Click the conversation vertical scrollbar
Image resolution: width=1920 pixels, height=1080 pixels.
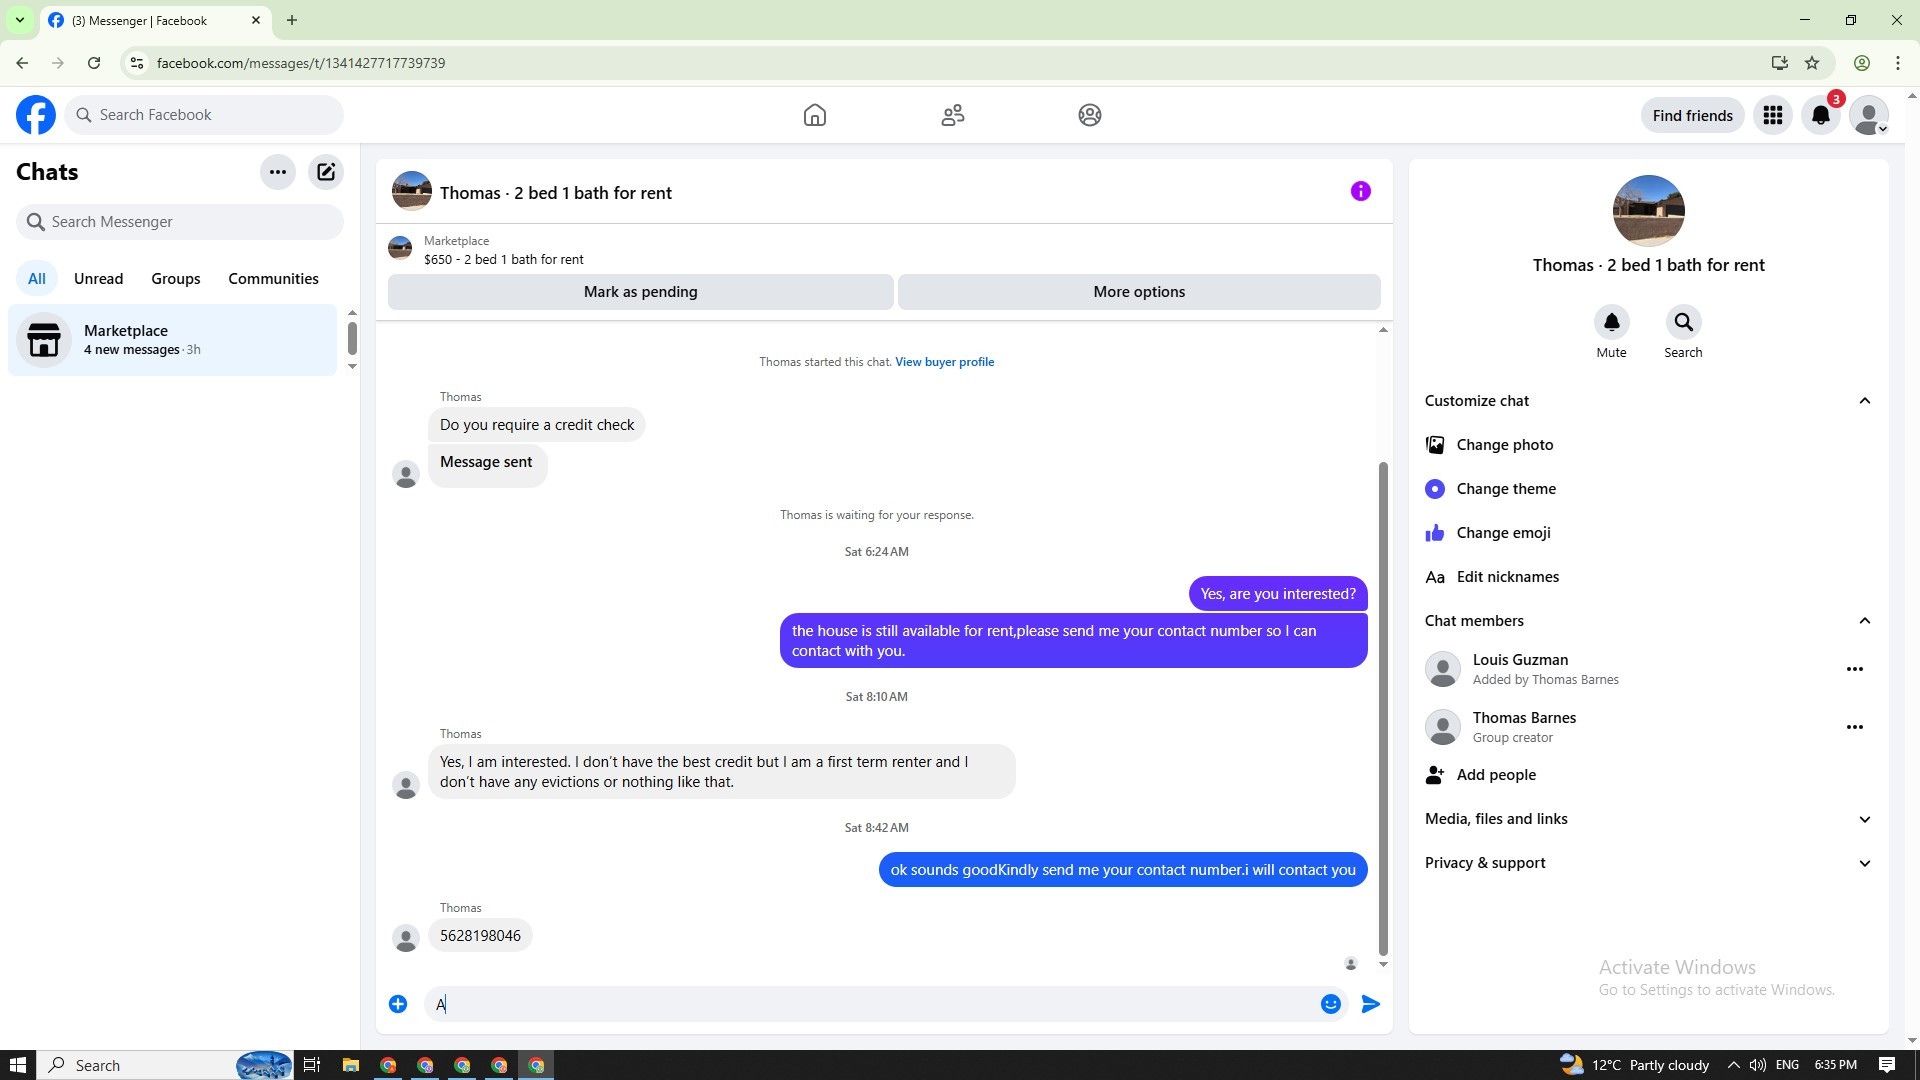(x=1383, y=708)
